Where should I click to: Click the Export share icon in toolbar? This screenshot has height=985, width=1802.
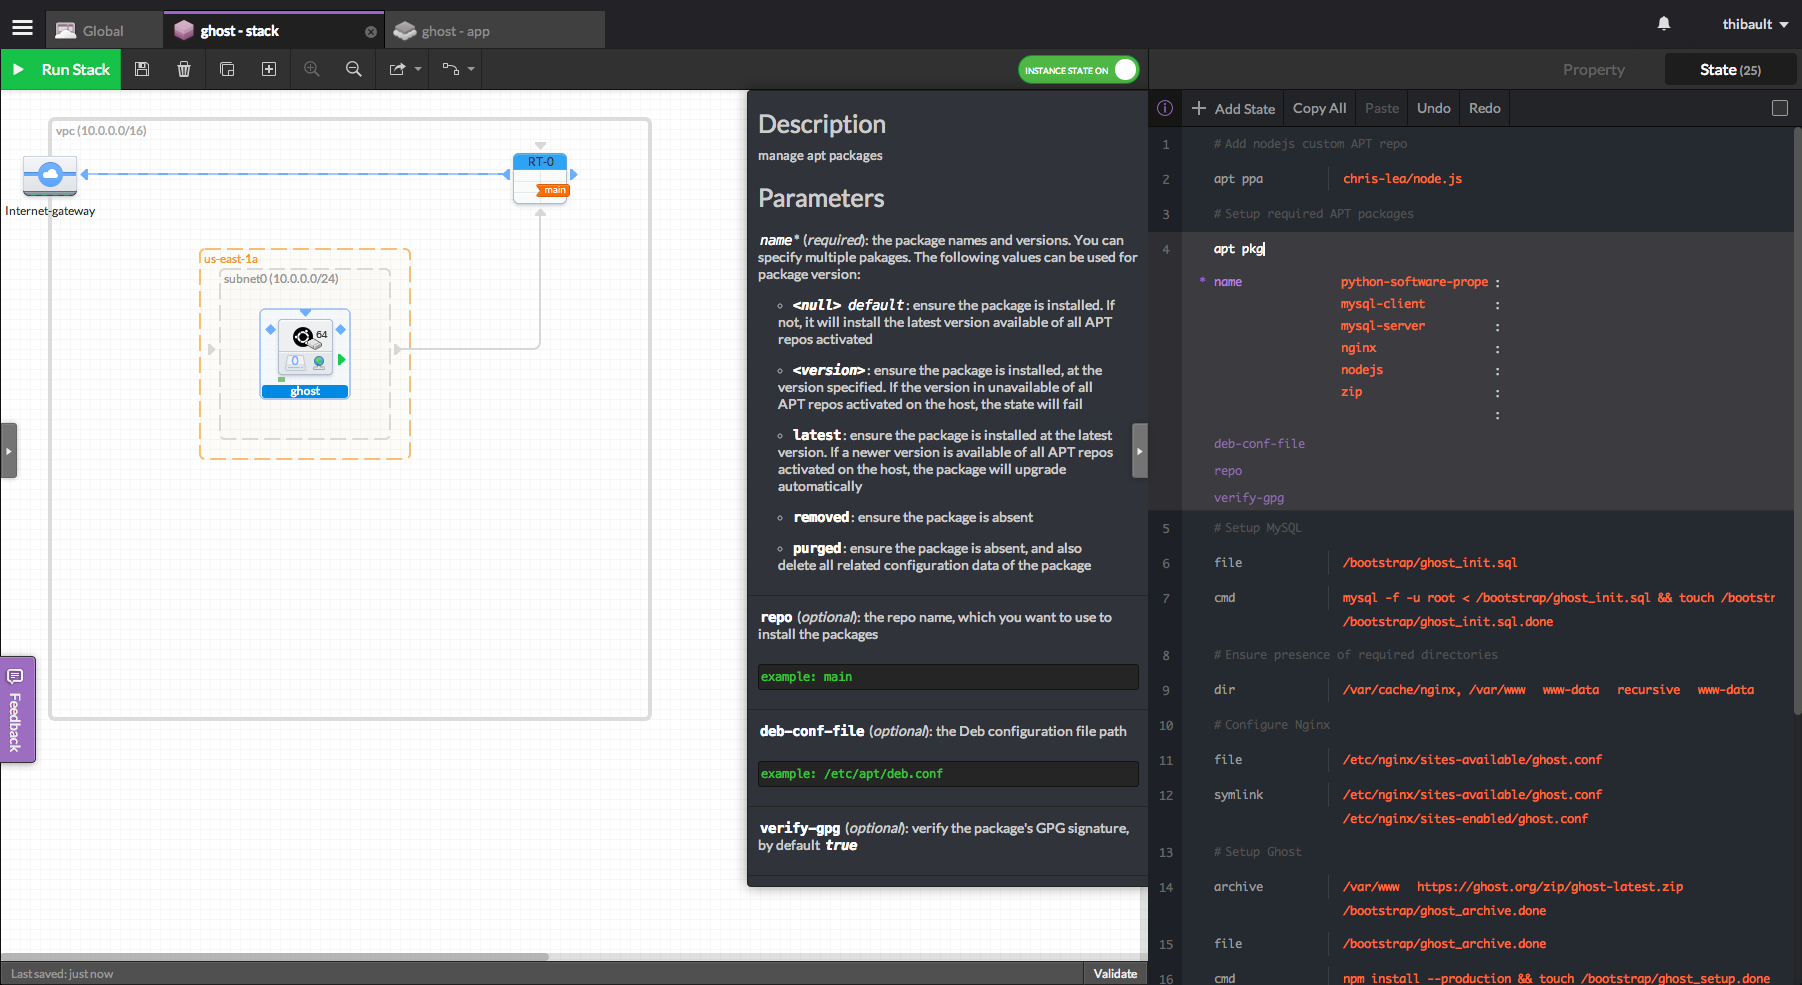(x=397, y=69)
